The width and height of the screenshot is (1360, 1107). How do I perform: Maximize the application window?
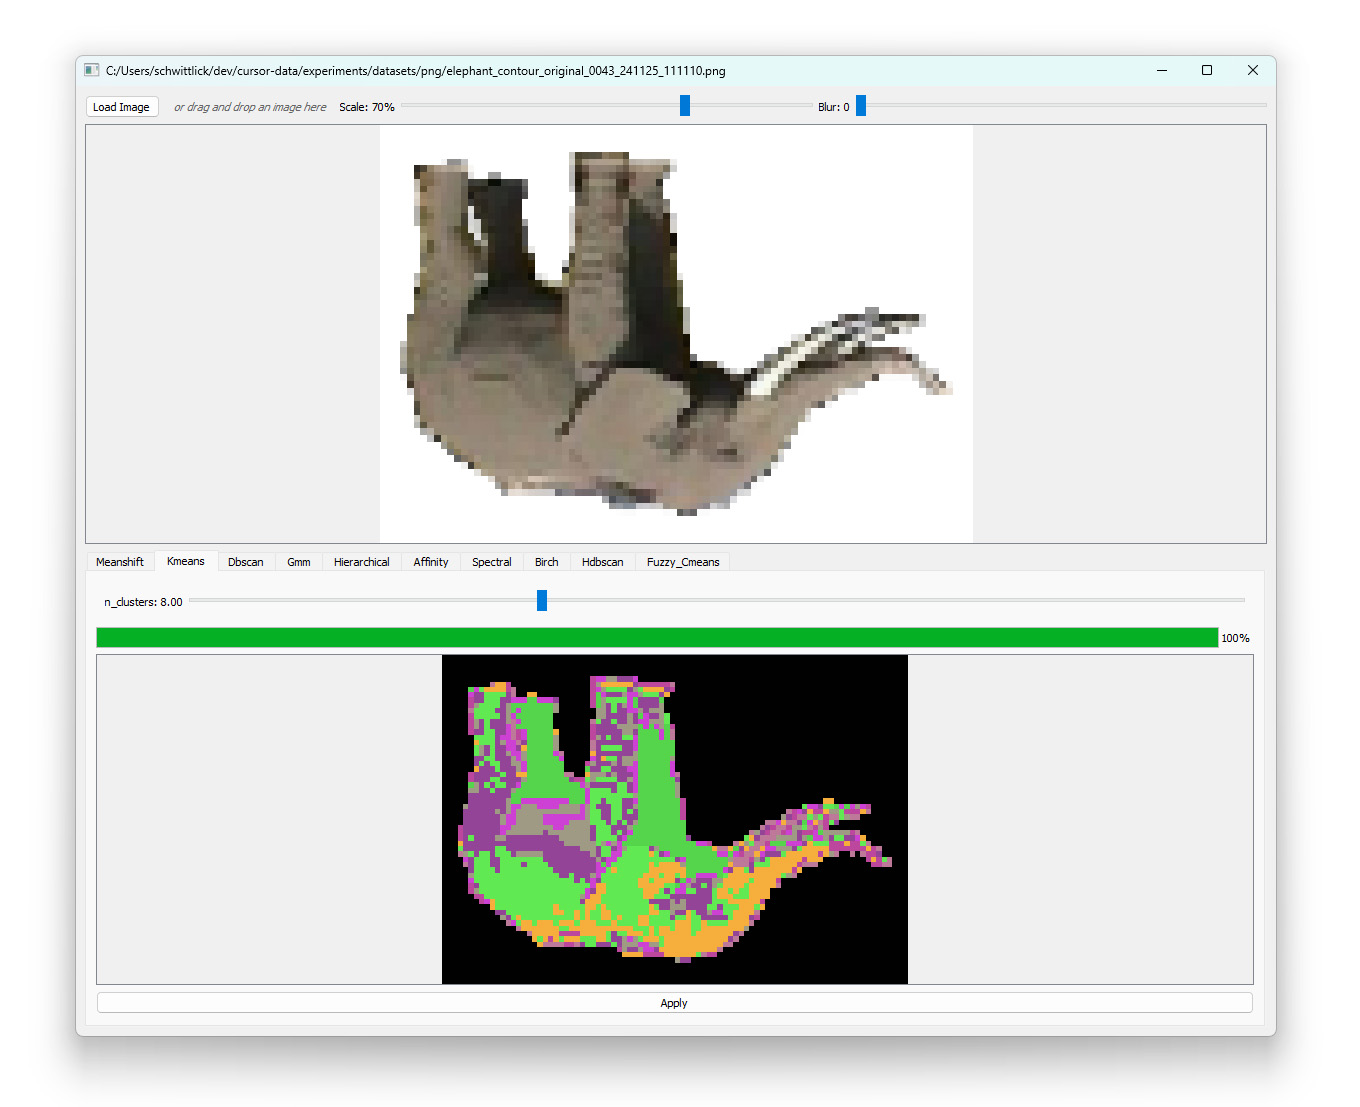(1207, 70)
